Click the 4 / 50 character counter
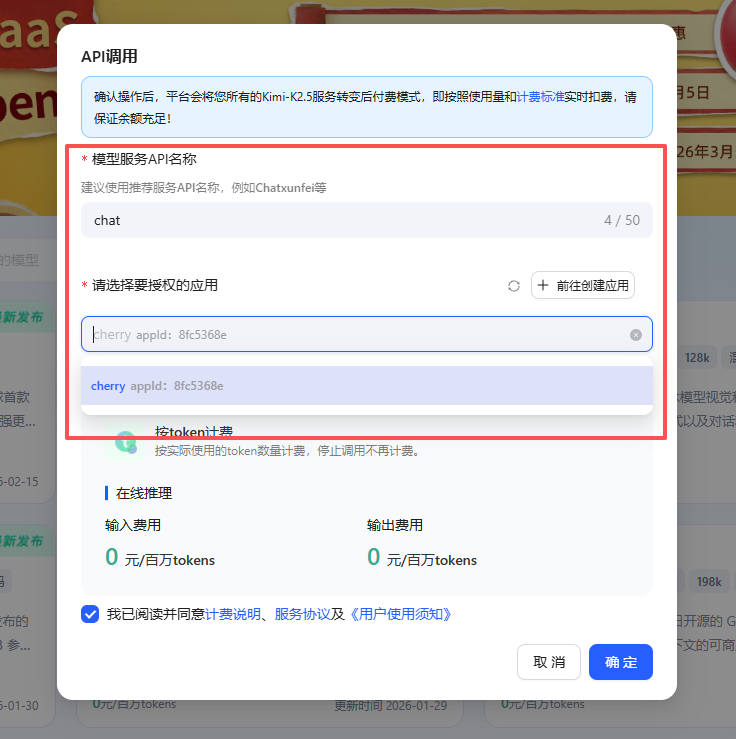This screenshot has height=739, width=736. (621, 220)
